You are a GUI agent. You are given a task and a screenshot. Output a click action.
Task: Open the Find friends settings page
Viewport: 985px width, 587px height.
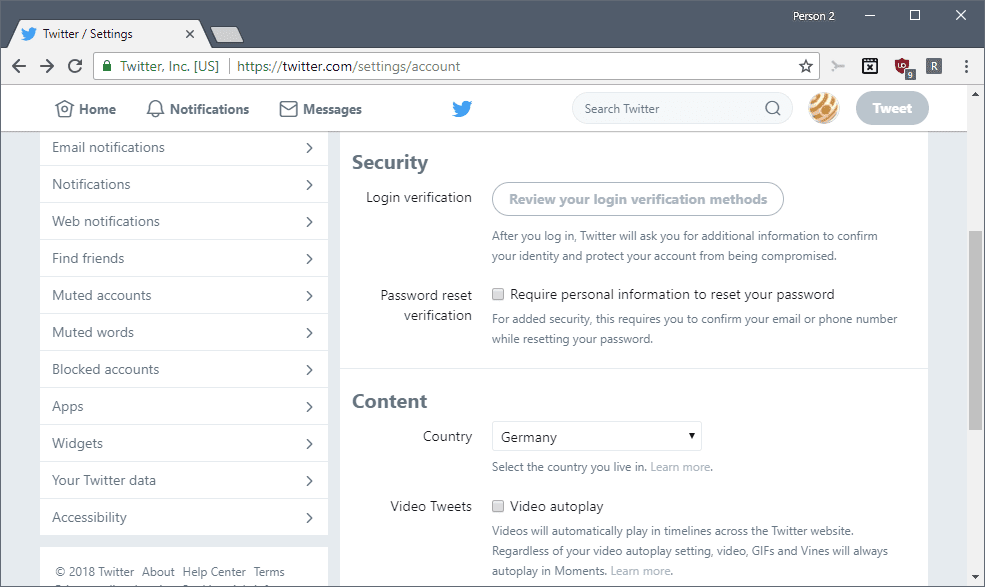184,258
